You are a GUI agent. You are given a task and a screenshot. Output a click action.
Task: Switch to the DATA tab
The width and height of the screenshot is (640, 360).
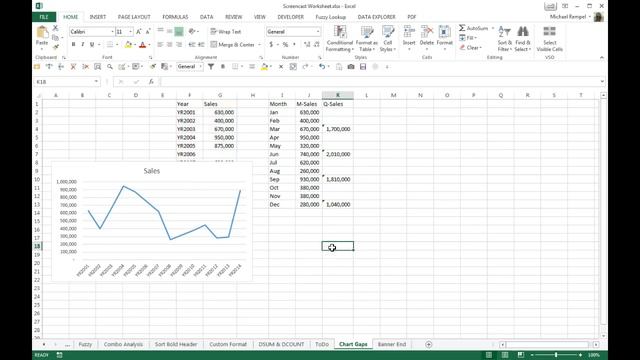point(207,17)
